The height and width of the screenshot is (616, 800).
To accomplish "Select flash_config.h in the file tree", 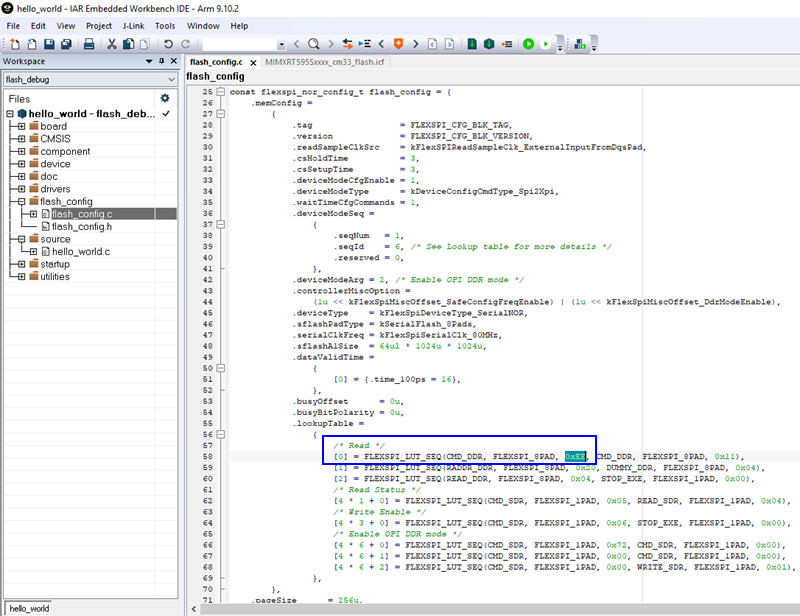I will click(x=82, y=227).
